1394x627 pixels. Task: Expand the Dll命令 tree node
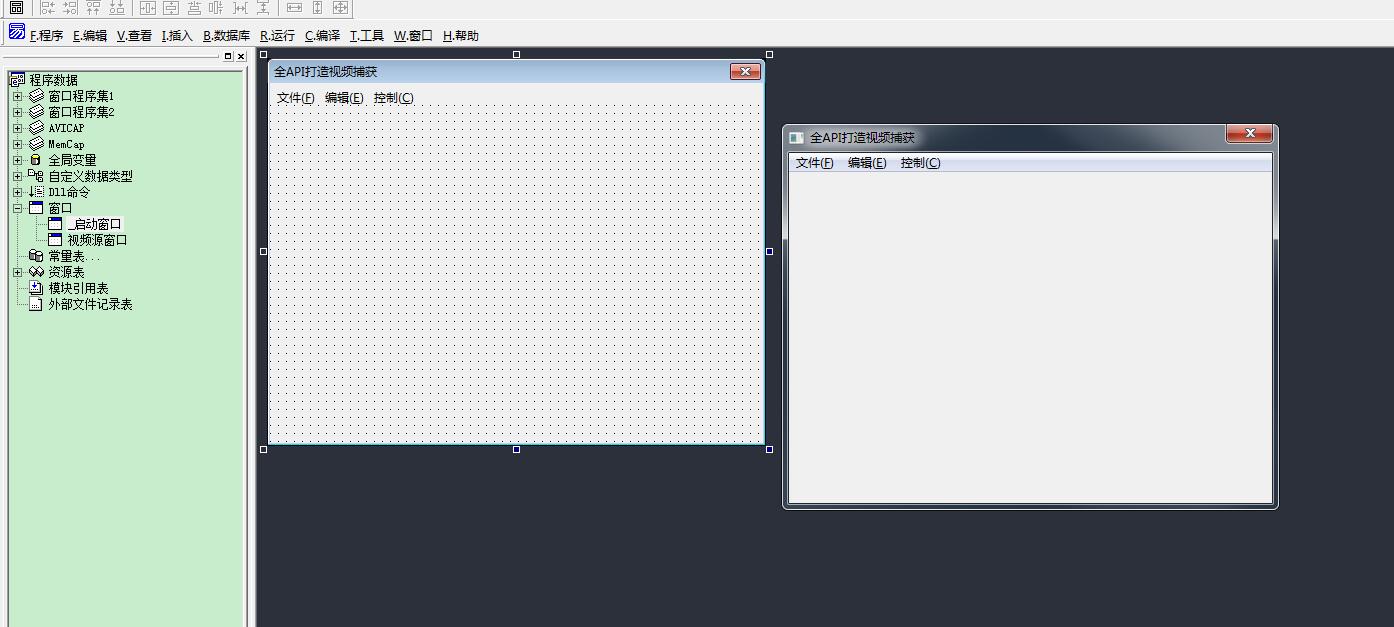[17, 192]
